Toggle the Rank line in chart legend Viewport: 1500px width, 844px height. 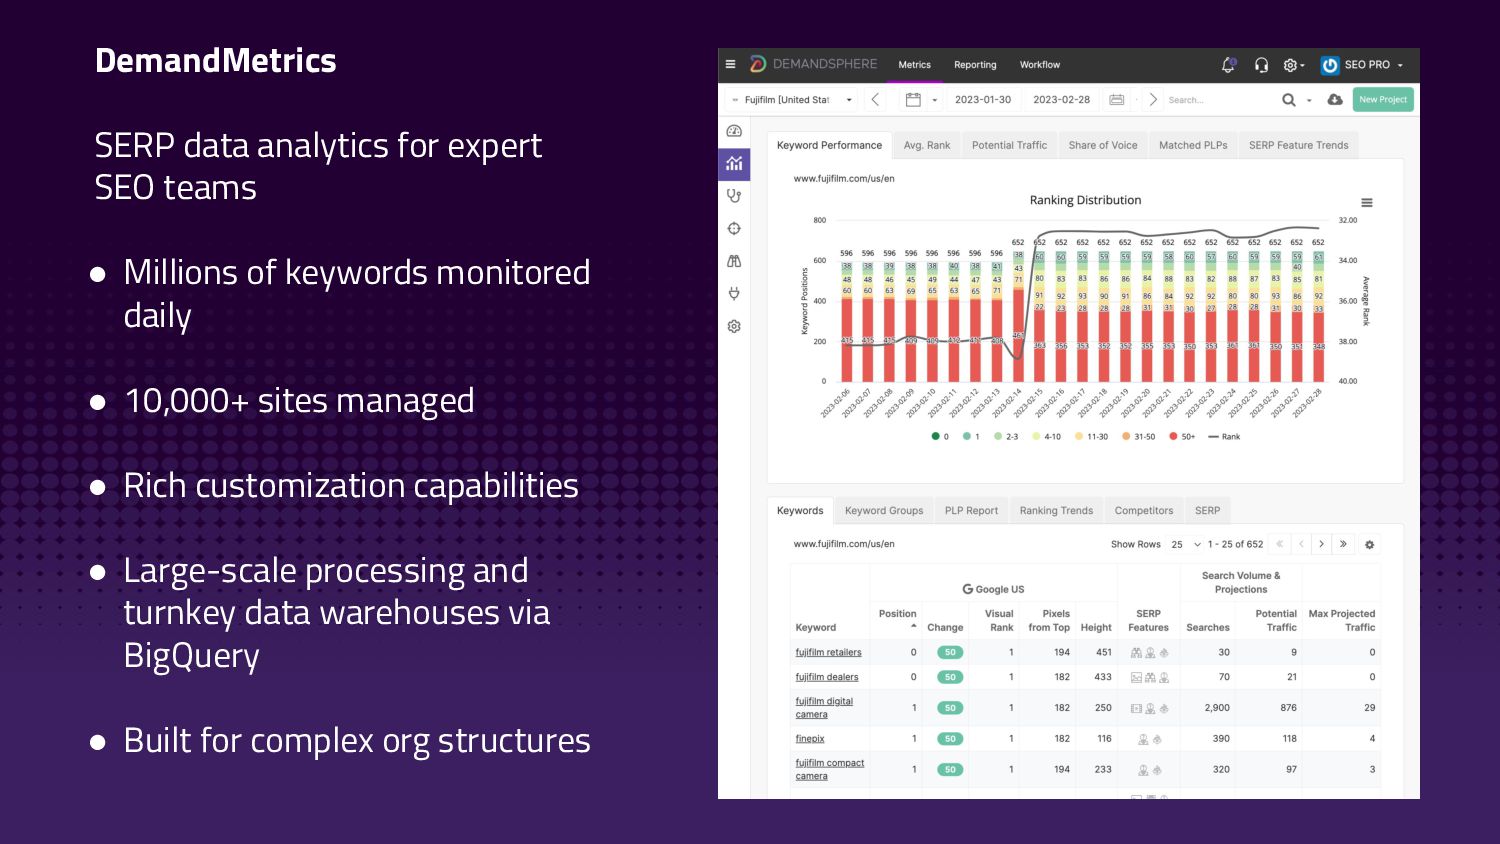1224,437
